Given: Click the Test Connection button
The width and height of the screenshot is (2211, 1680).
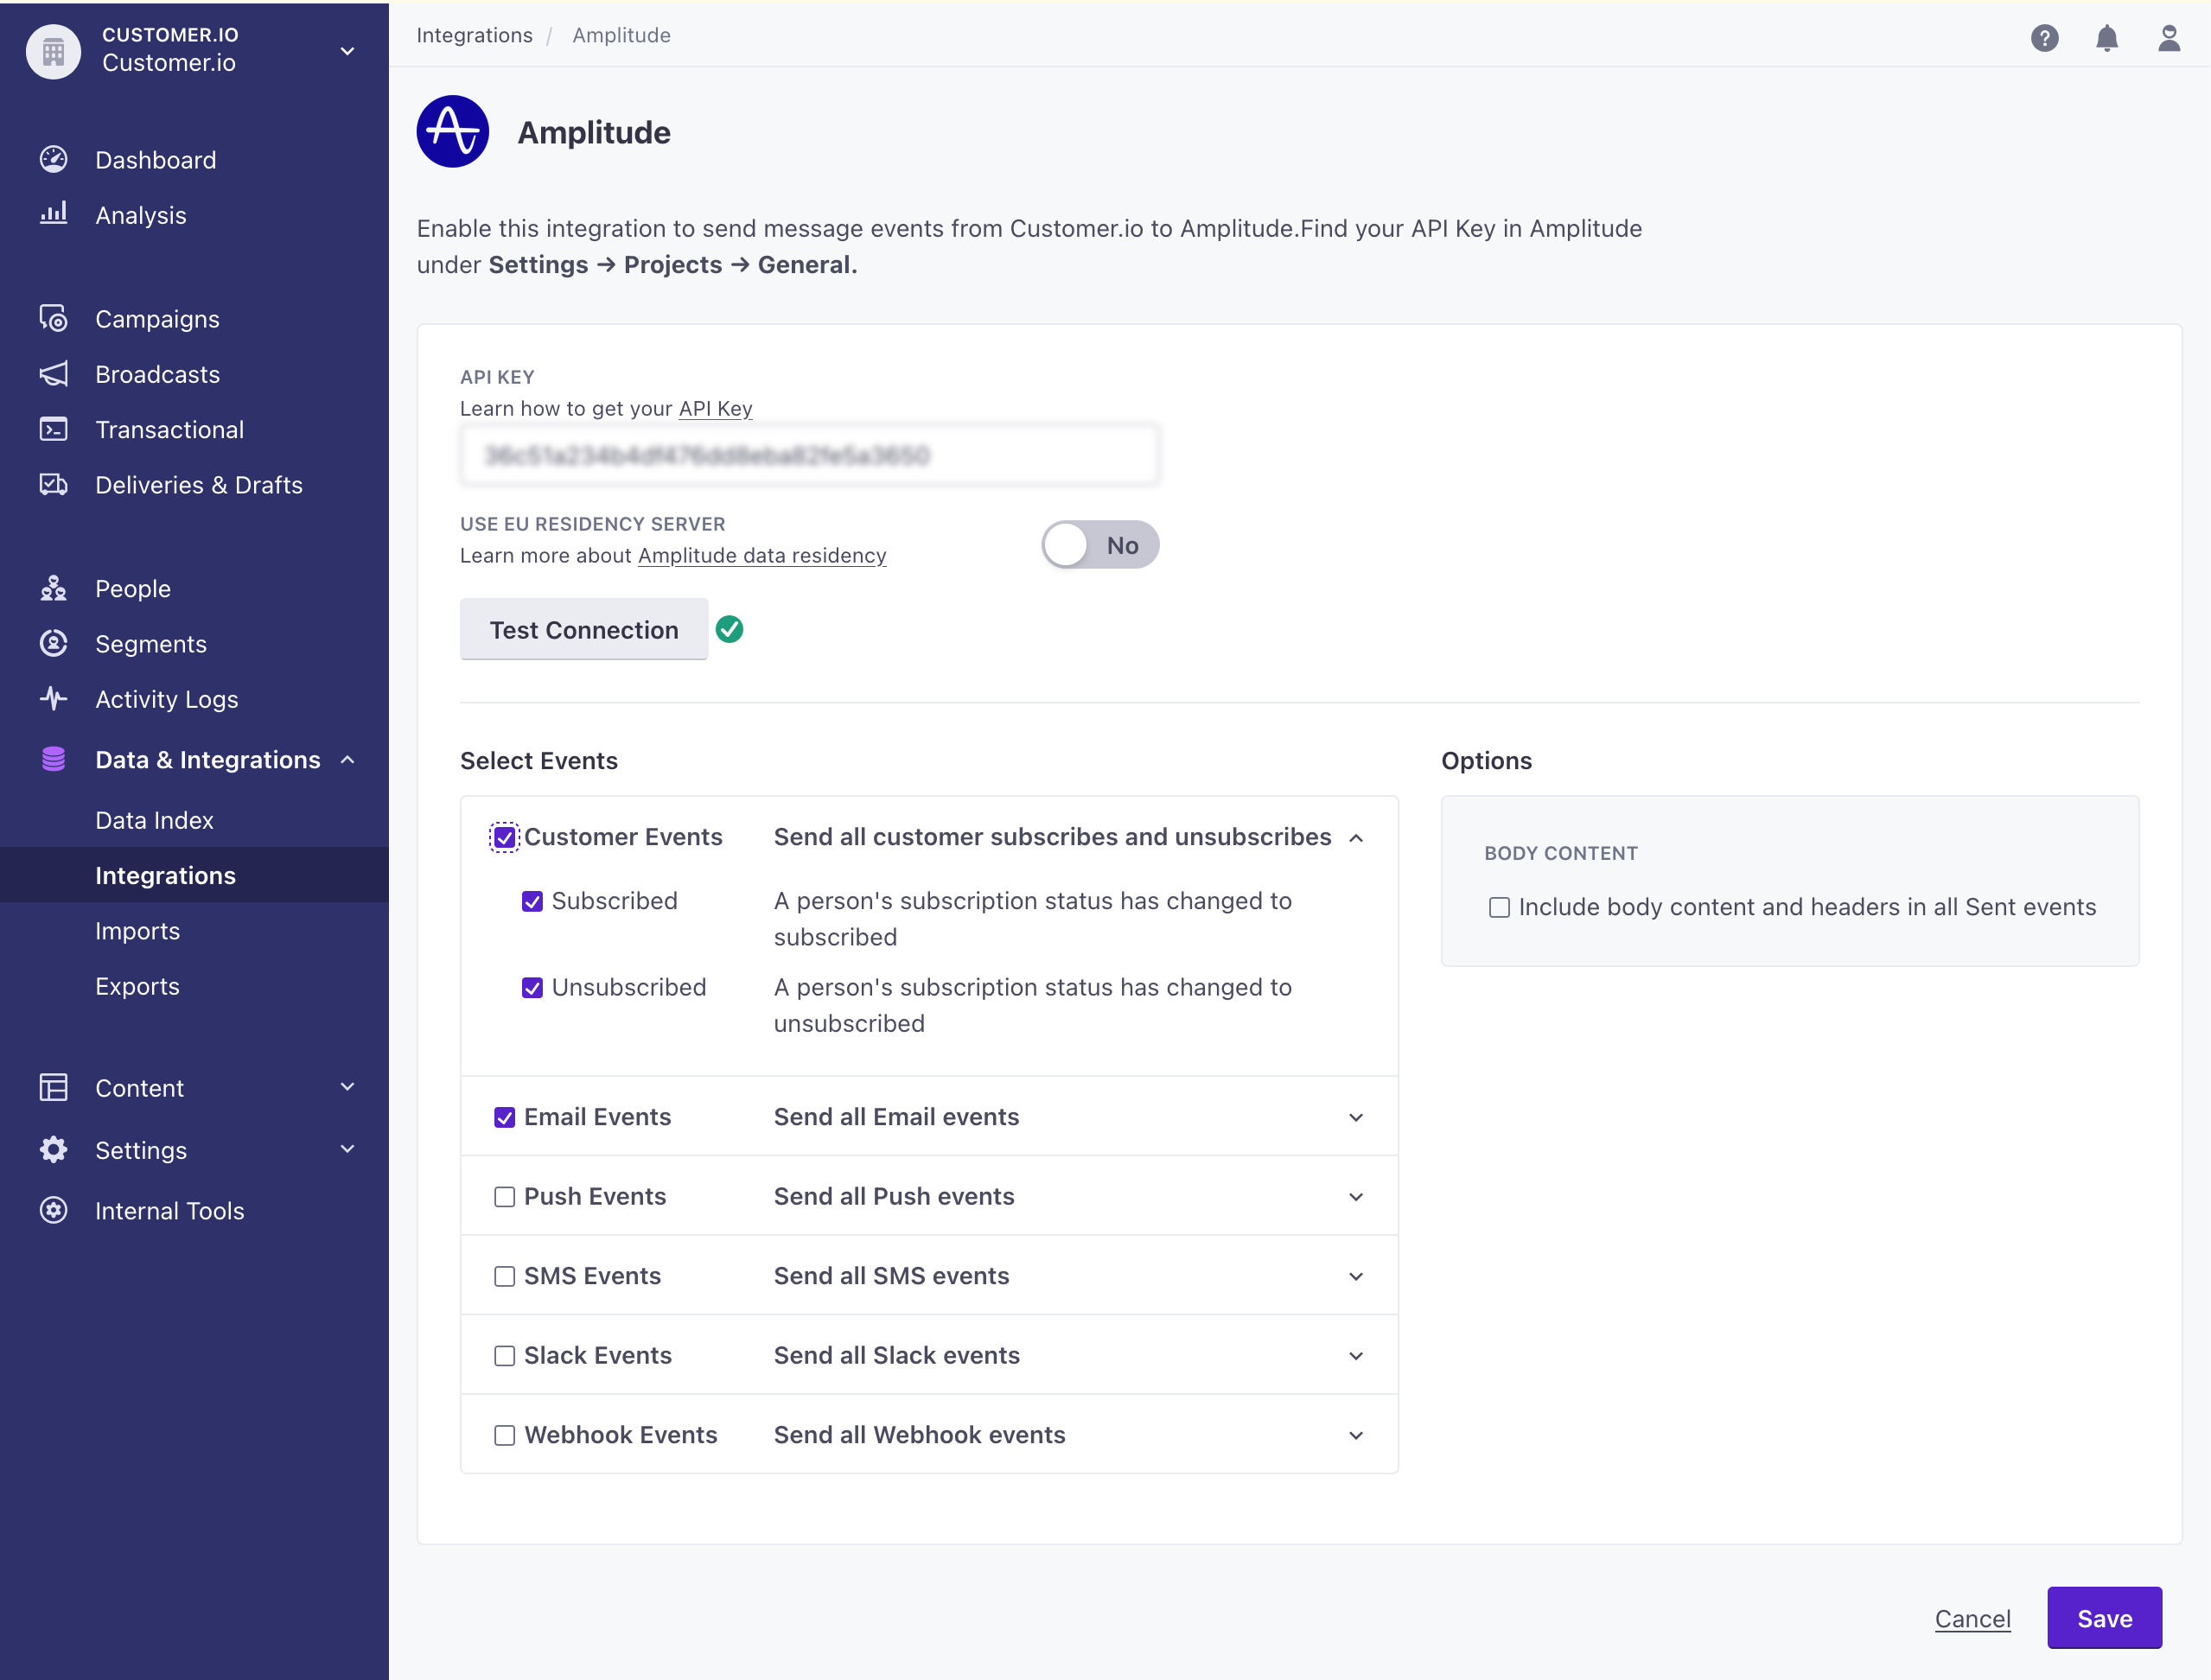Looking at the screenshot, I should click(x=584, y=629).
